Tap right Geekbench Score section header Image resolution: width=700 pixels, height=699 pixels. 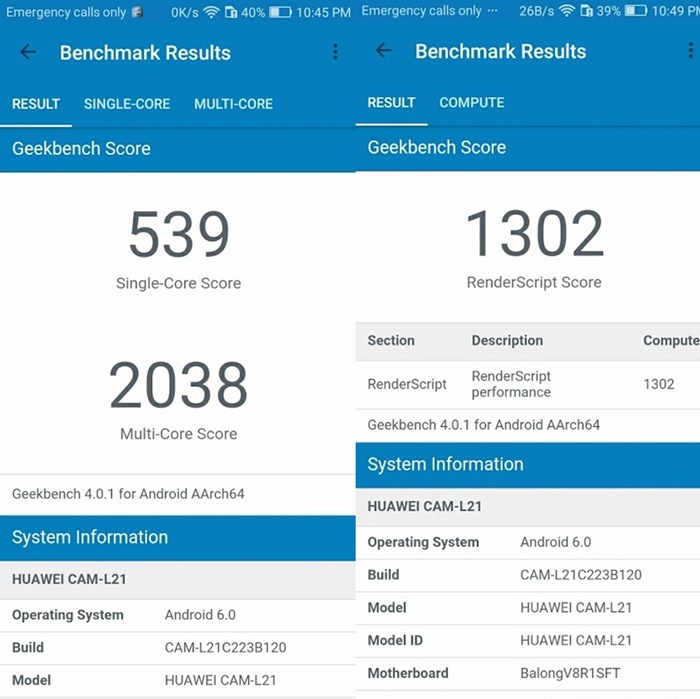pyautogui.click(x=528, y=147)
